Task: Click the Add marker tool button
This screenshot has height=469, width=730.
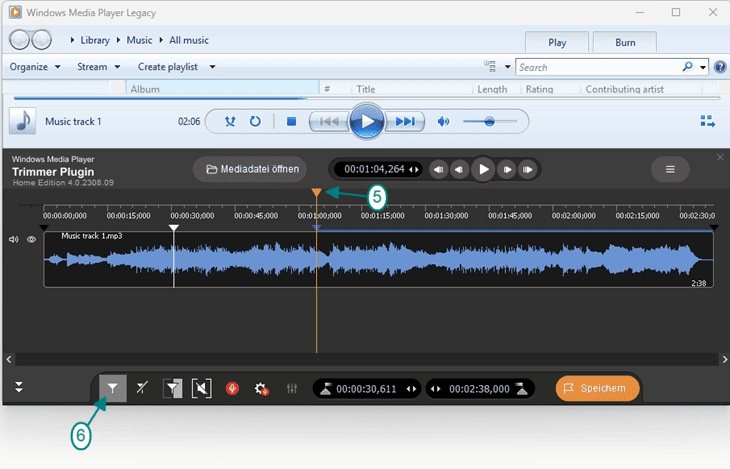Action: pyautogui.click(x=113, y=388)
